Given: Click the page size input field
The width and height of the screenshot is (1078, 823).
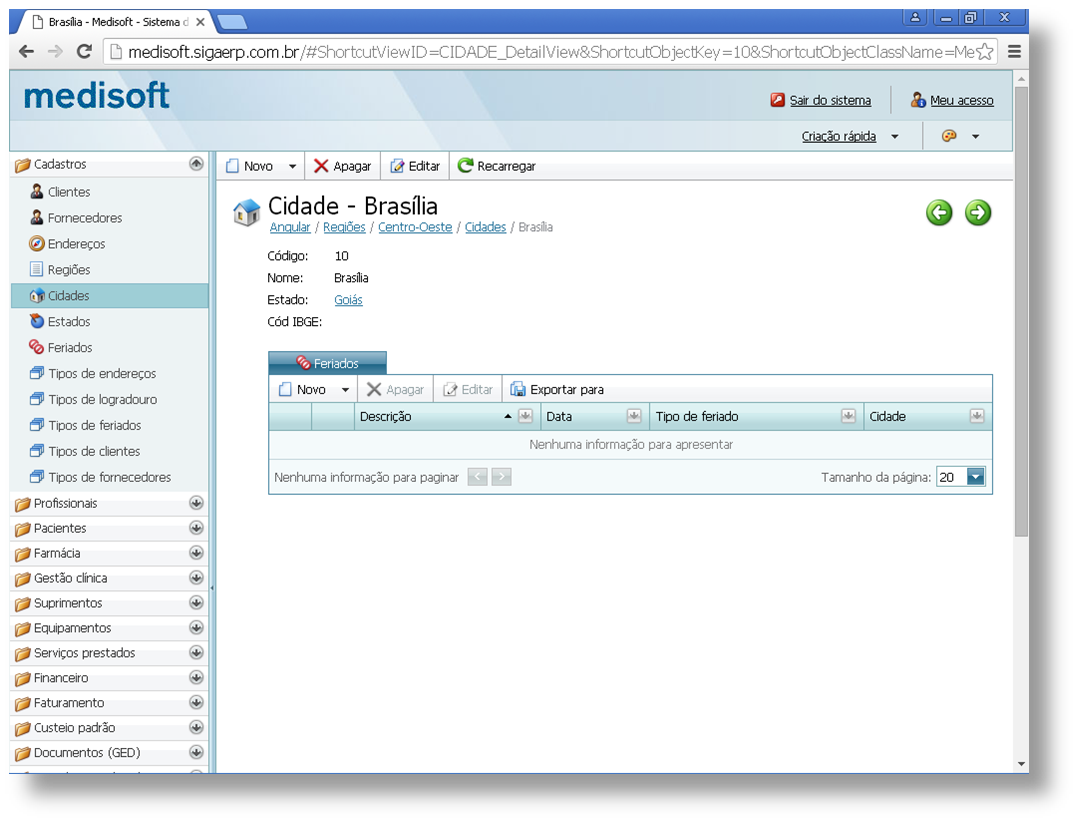Looking at the screenshot, I should click(952, 477).
